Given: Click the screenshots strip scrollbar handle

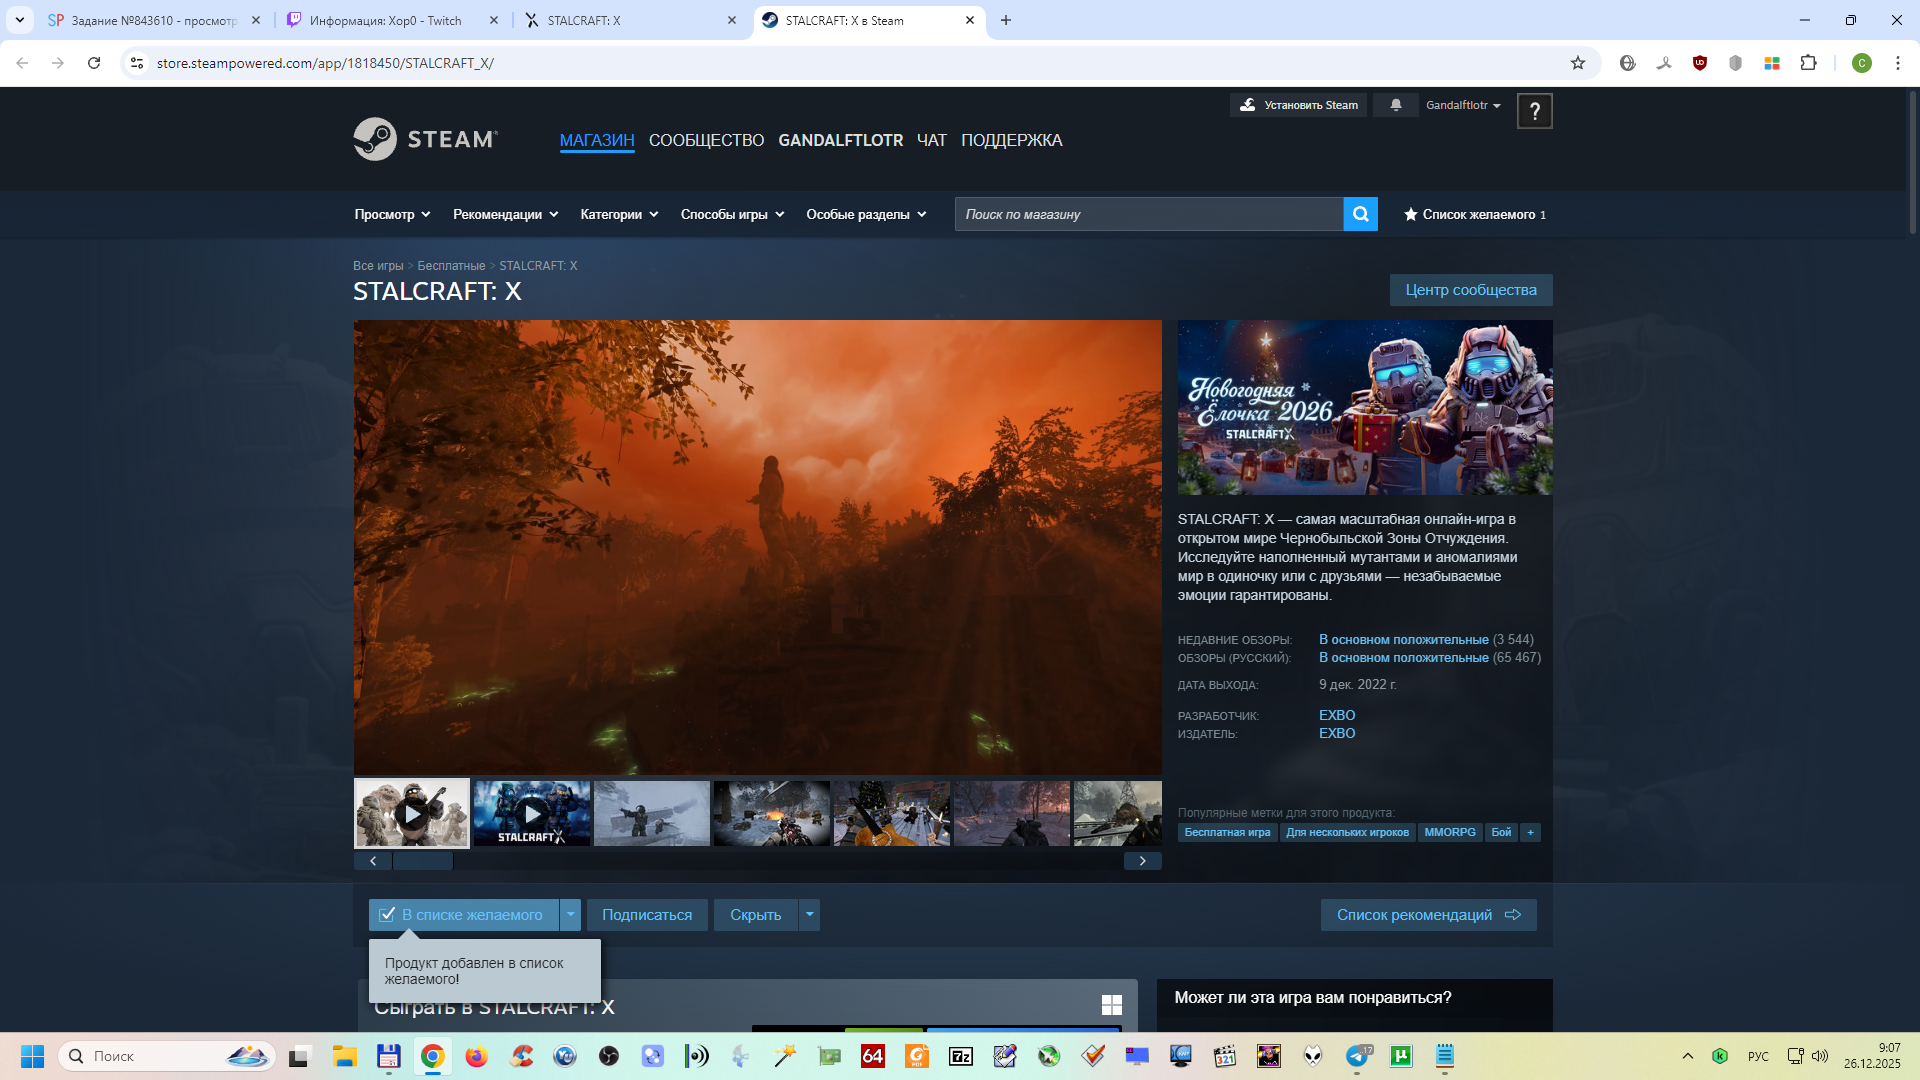Looking at the screenshot, I should [423, 861].
